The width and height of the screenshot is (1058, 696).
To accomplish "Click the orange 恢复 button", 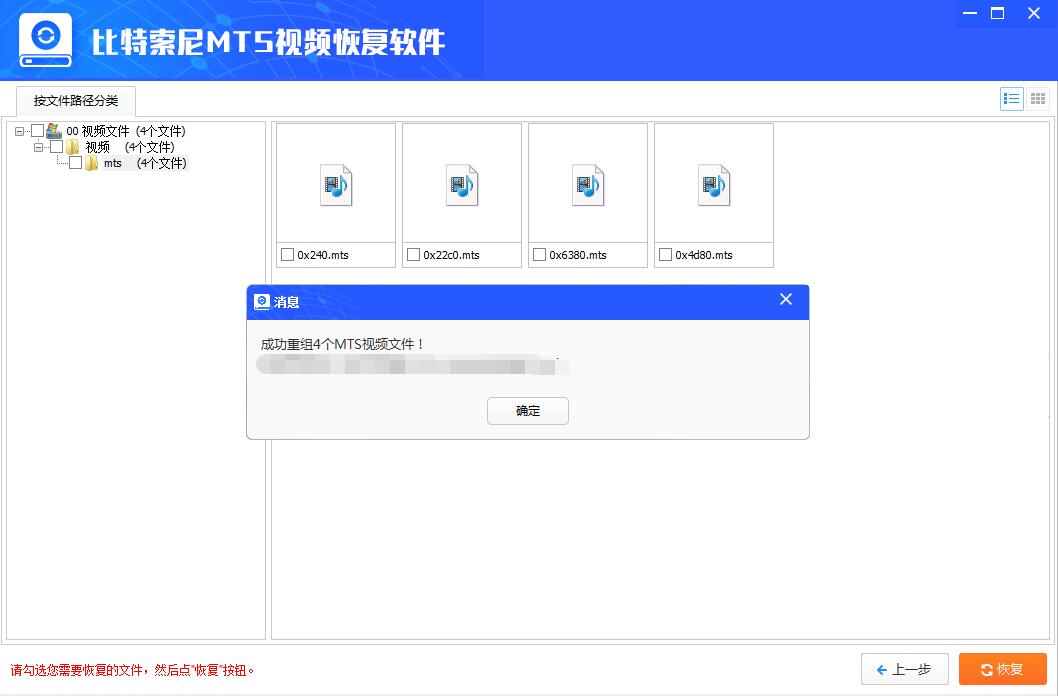I will tap(1003, 669).
